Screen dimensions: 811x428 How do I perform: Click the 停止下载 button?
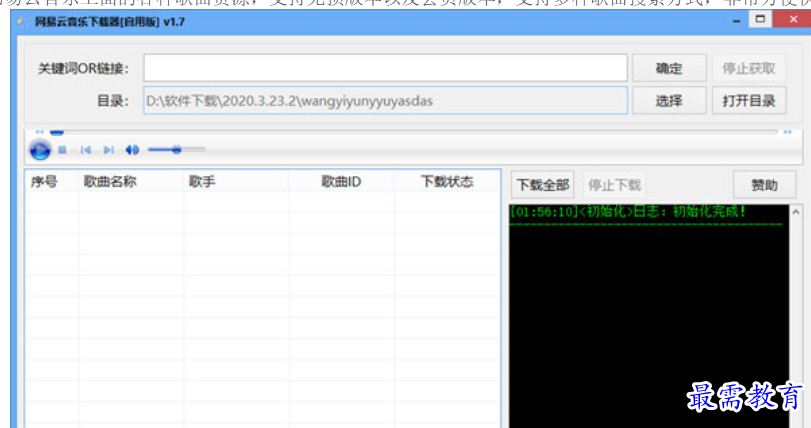point(614,185)
